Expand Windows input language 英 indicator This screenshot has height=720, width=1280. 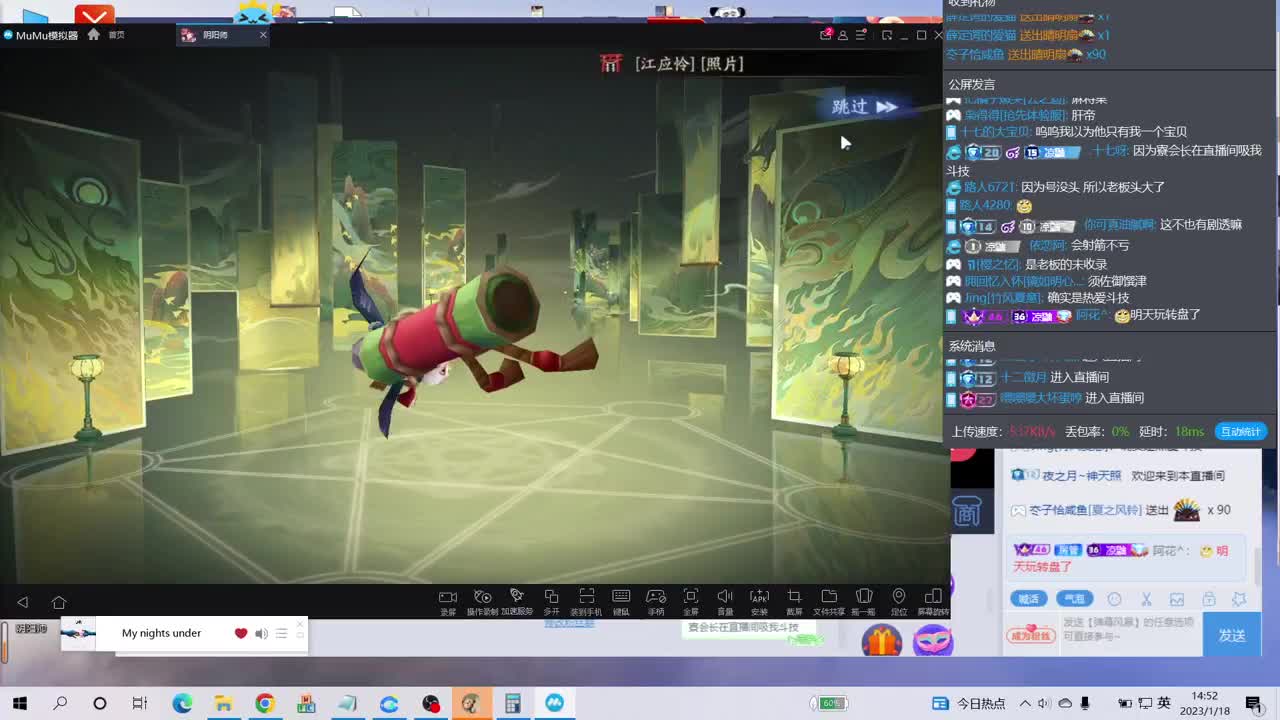[1164, 703]
